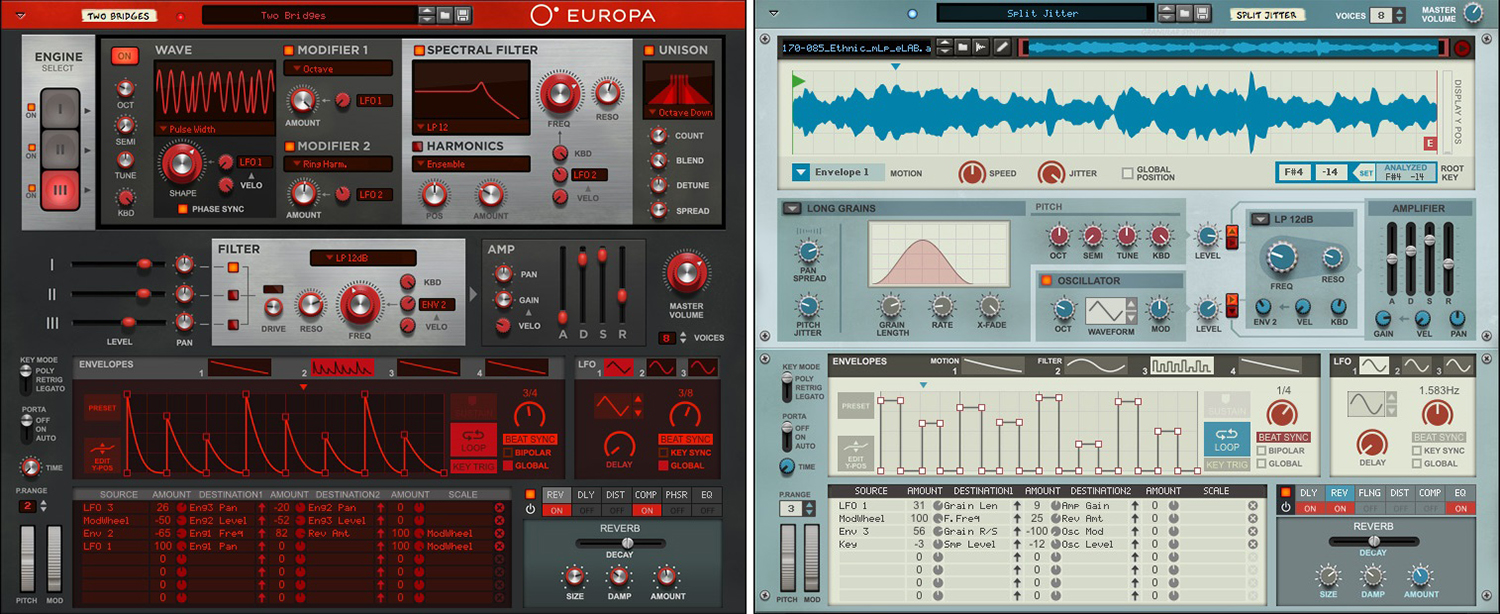Viewport: 1500px width, 614px height.
Task: Select Engine II in Europa
Action: pyautogui.click(x=59, y=148)
